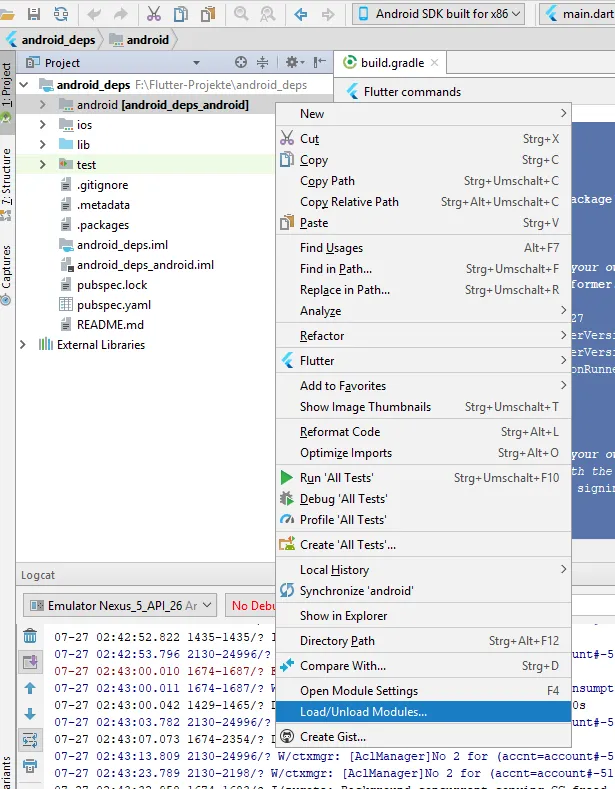
Task: Choose Load/Unload Modules...
Action: 423,712
